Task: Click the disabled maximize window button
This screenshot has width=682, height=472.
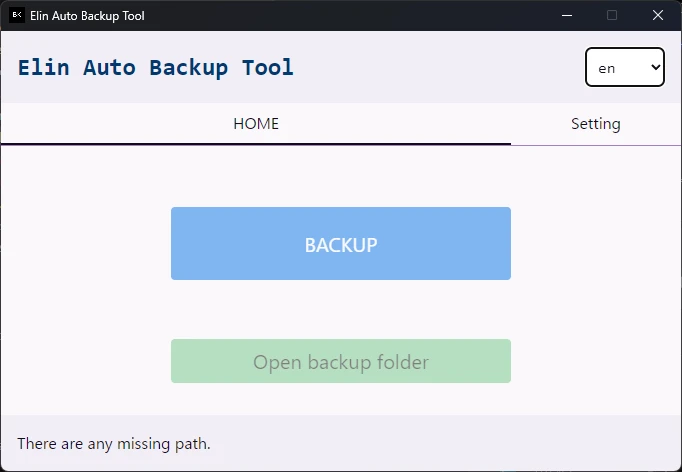Action: [612, 16]
